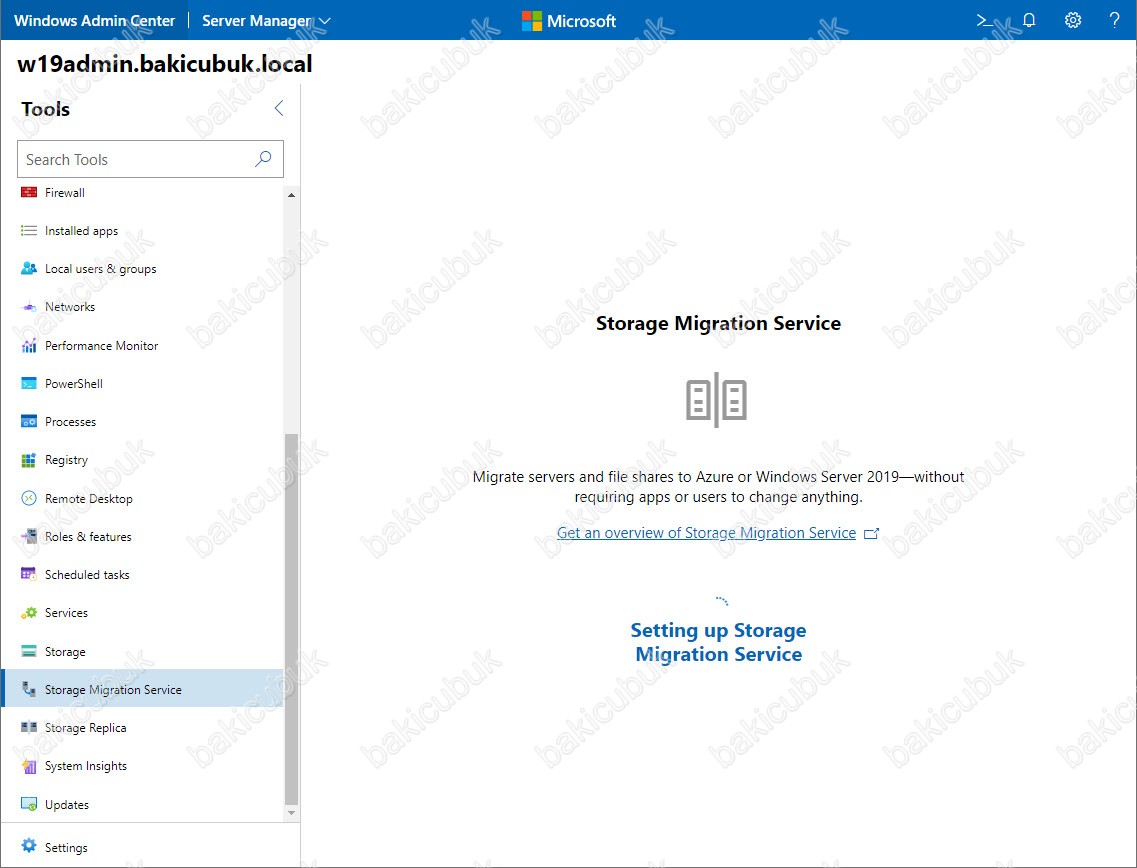Image resolution: width=1137 pixels, height=868 pixels.
Task: Click the scrollbar down arrow
Action: [x=292, y=813]
